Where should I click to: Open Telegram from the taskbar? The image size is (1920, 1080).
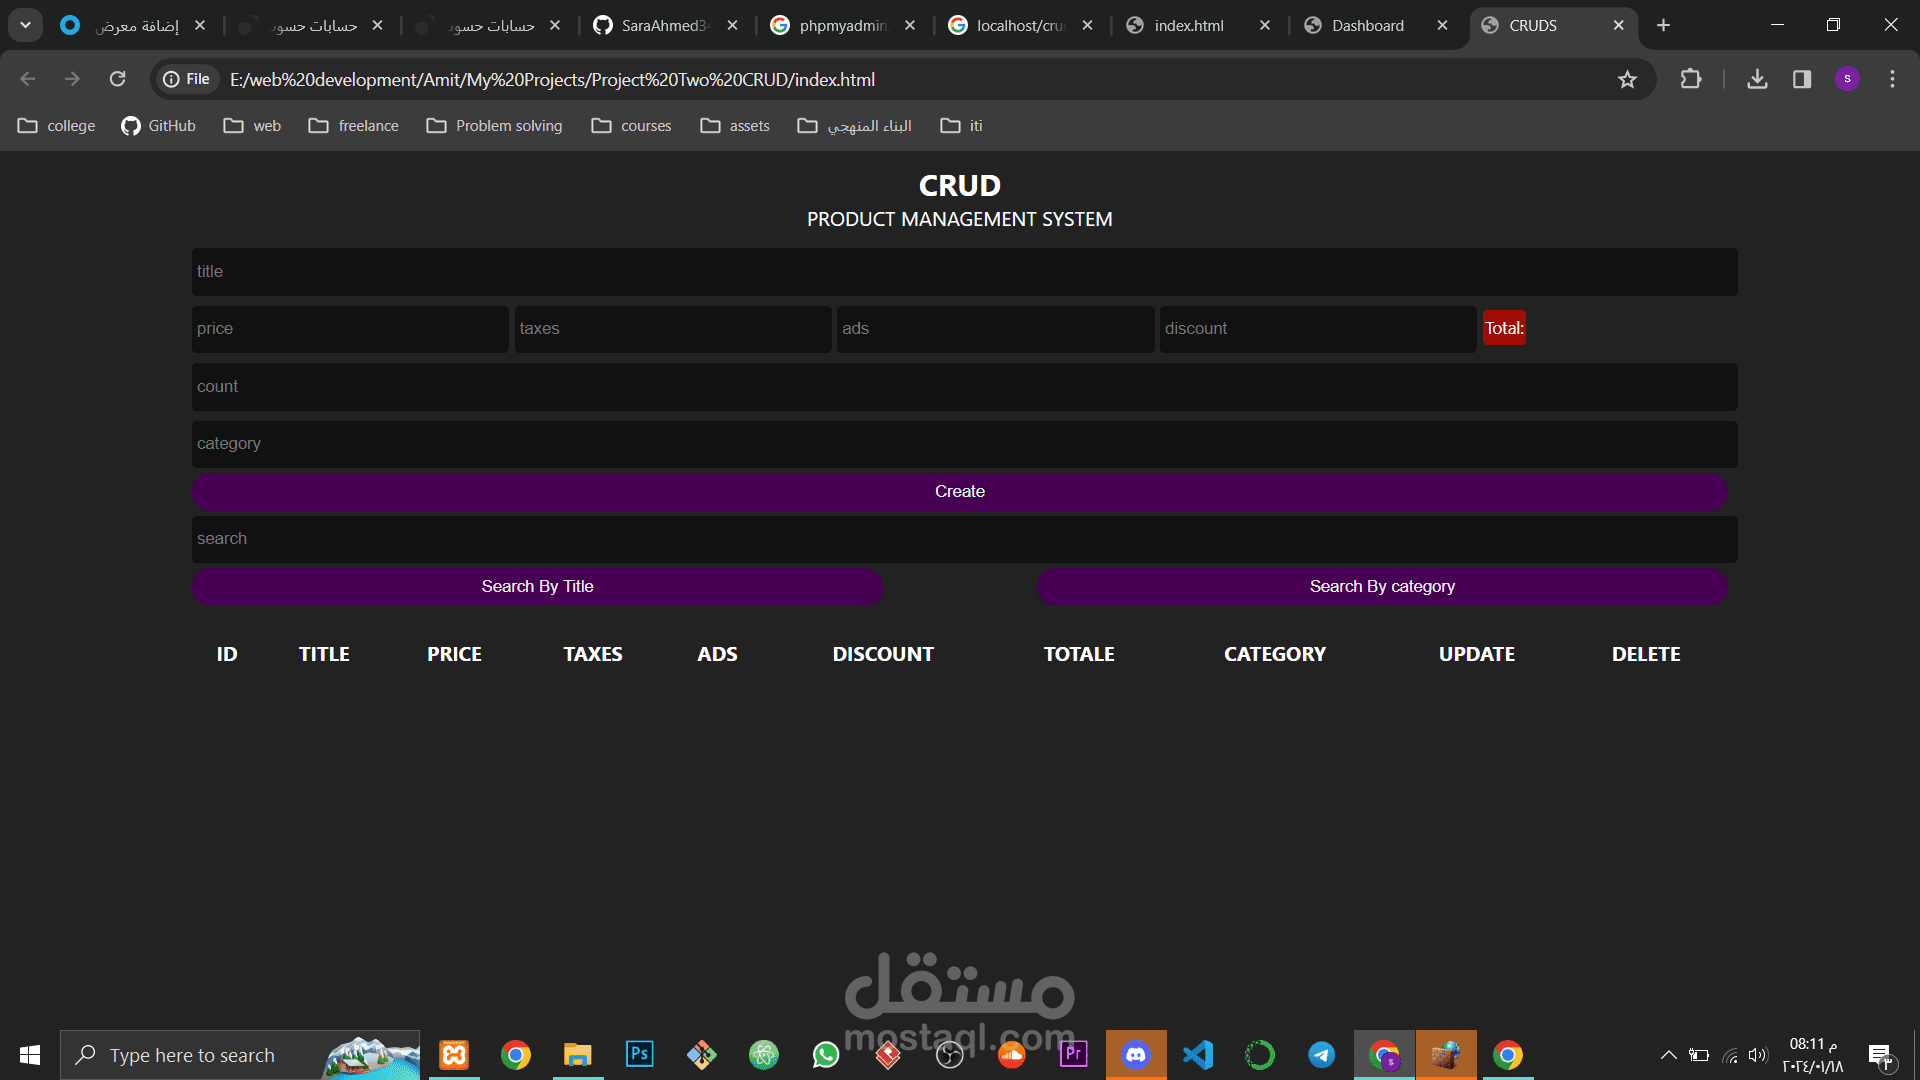pos(1321,1054)
